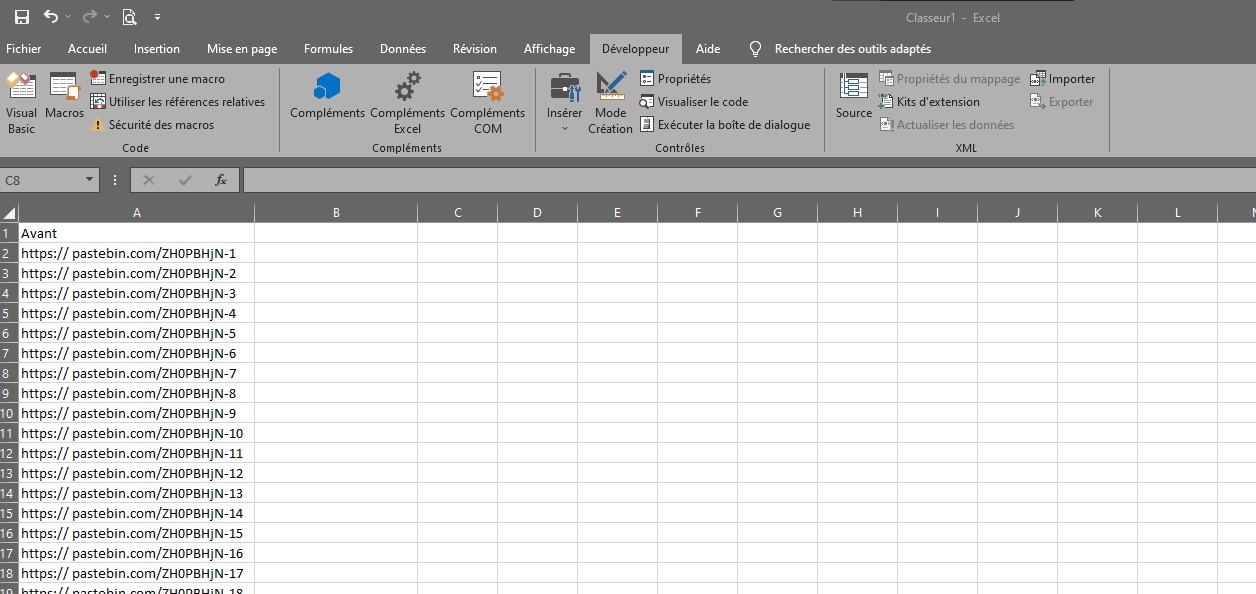Select the cell with pastebin.com/ZH0PBHjN-16
The image size is (1256, 594).
(x=136, y=553)
